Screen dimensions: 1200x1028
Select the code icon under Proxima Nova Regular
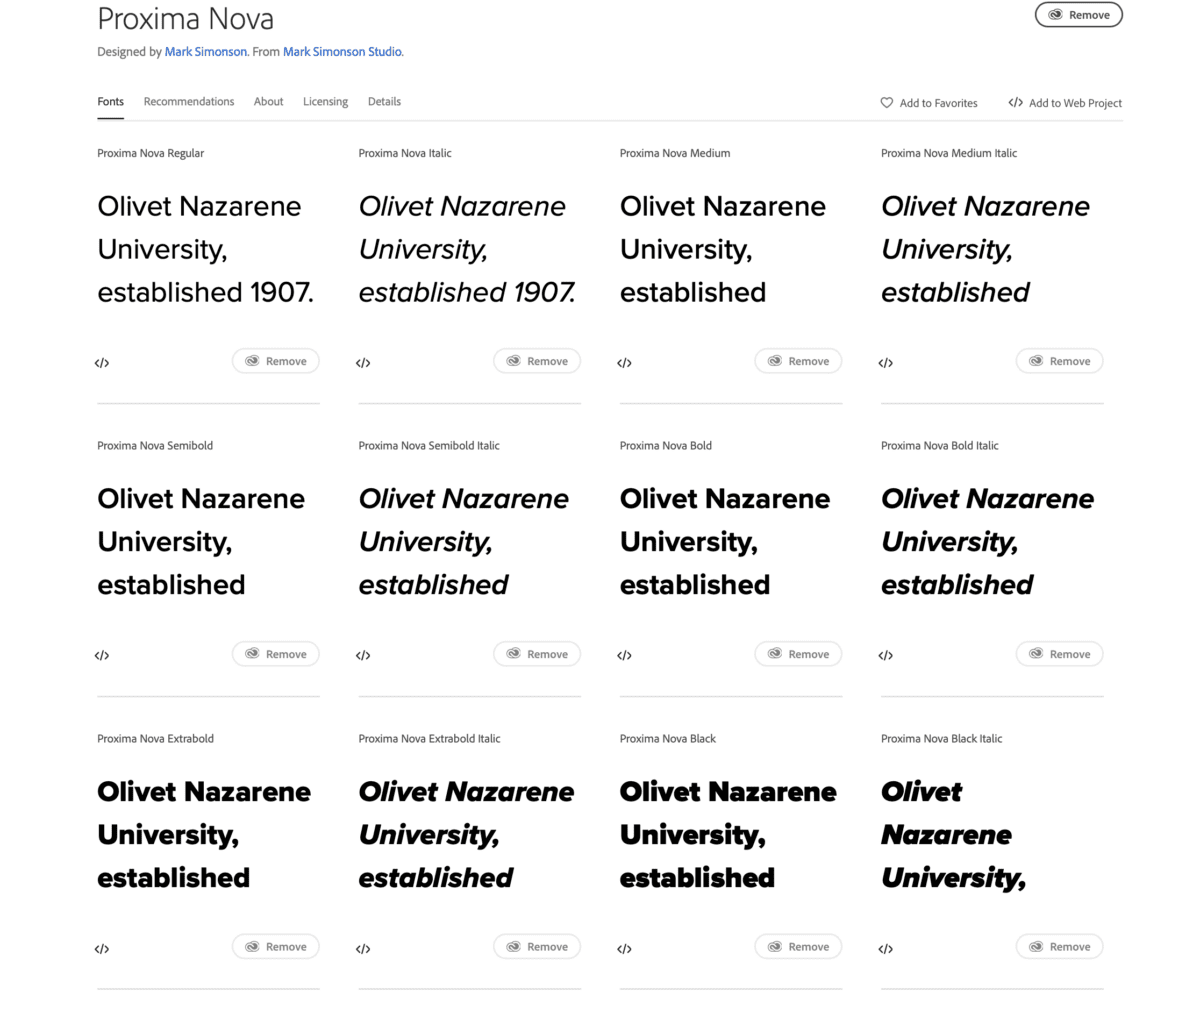pyautogui.click(x=101, y=362)
